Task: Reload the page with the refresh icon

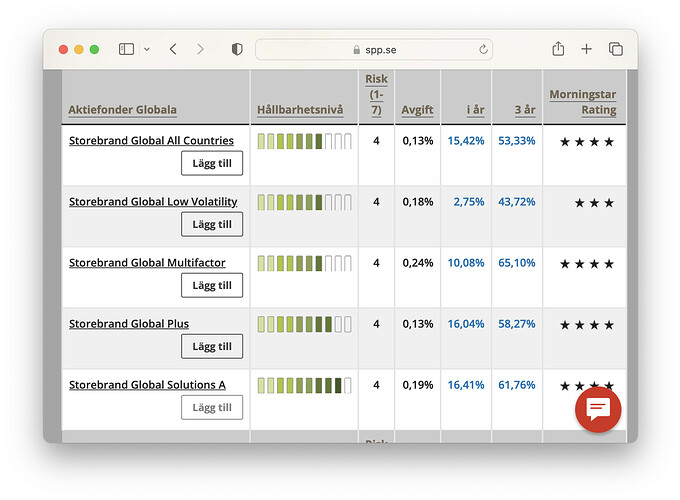Action: click(x=484, y=49)
